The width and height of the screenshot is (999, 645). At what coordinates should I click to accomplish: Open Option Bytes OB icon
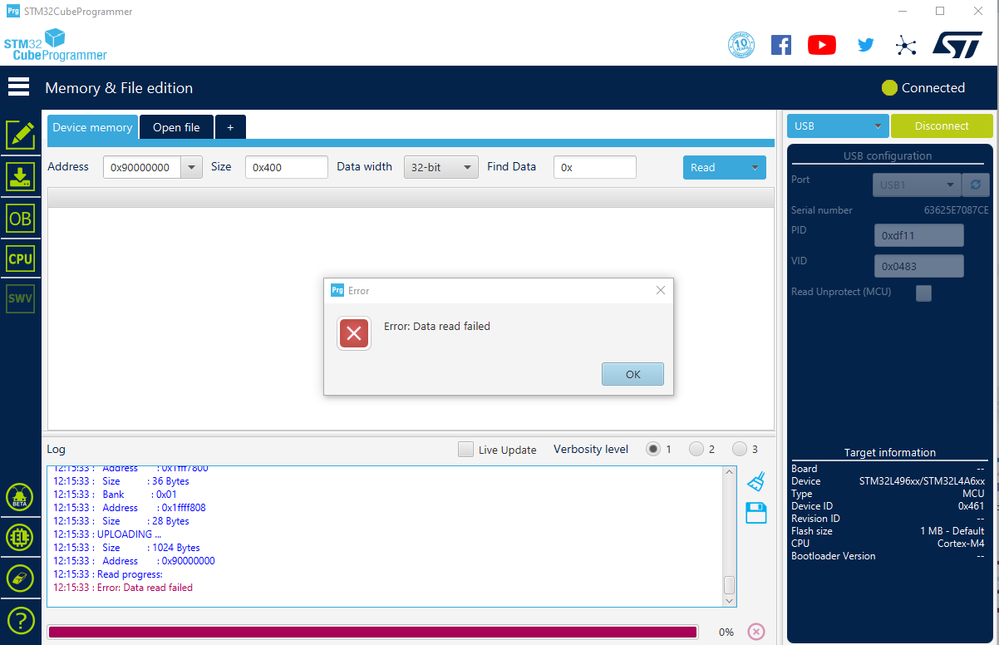click(x=20, y=219)
